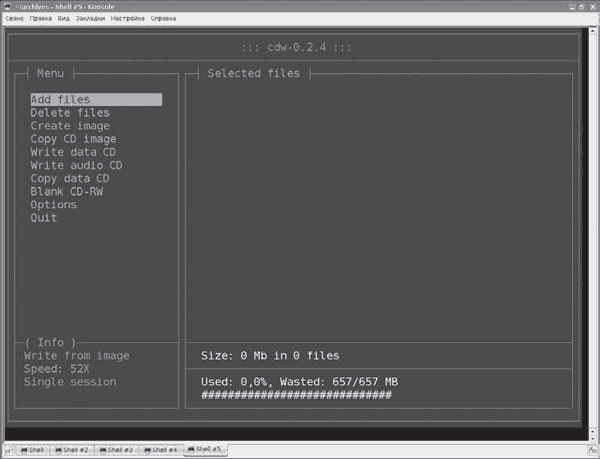Click the new session icon left of tabs

point(8,450)
